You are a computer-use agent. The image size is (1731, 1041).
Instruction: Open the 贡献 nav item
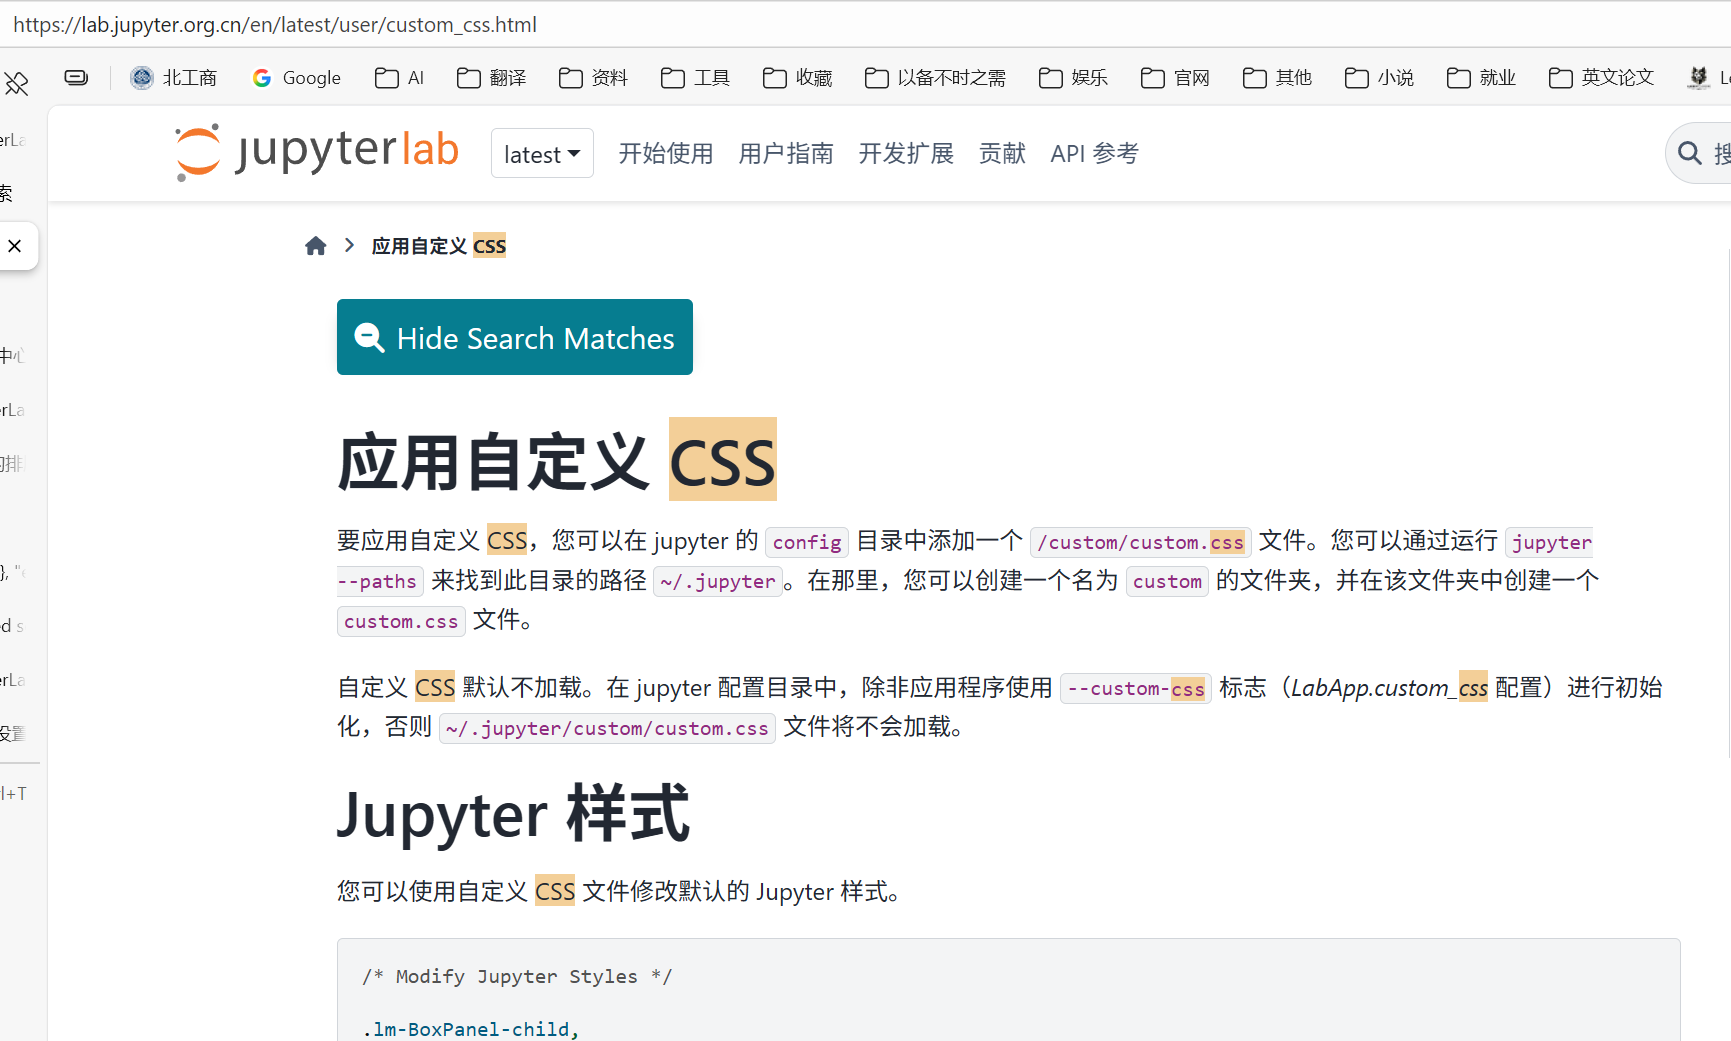click(x=1002, y=153)
